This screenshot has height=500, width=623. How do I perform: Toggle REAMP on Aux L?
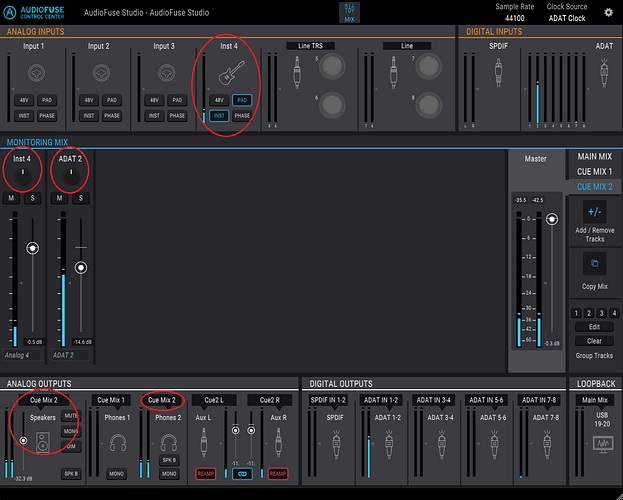coord(206,474)
